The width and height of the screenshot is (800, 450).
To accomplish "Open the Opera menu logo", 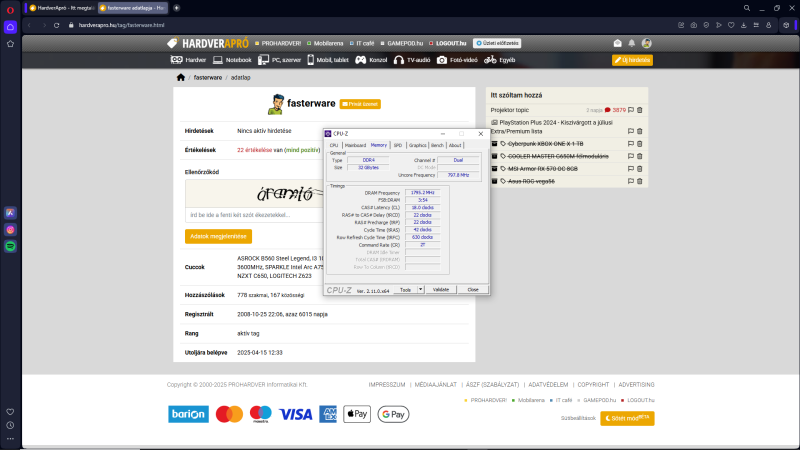I will click(10, 10).
